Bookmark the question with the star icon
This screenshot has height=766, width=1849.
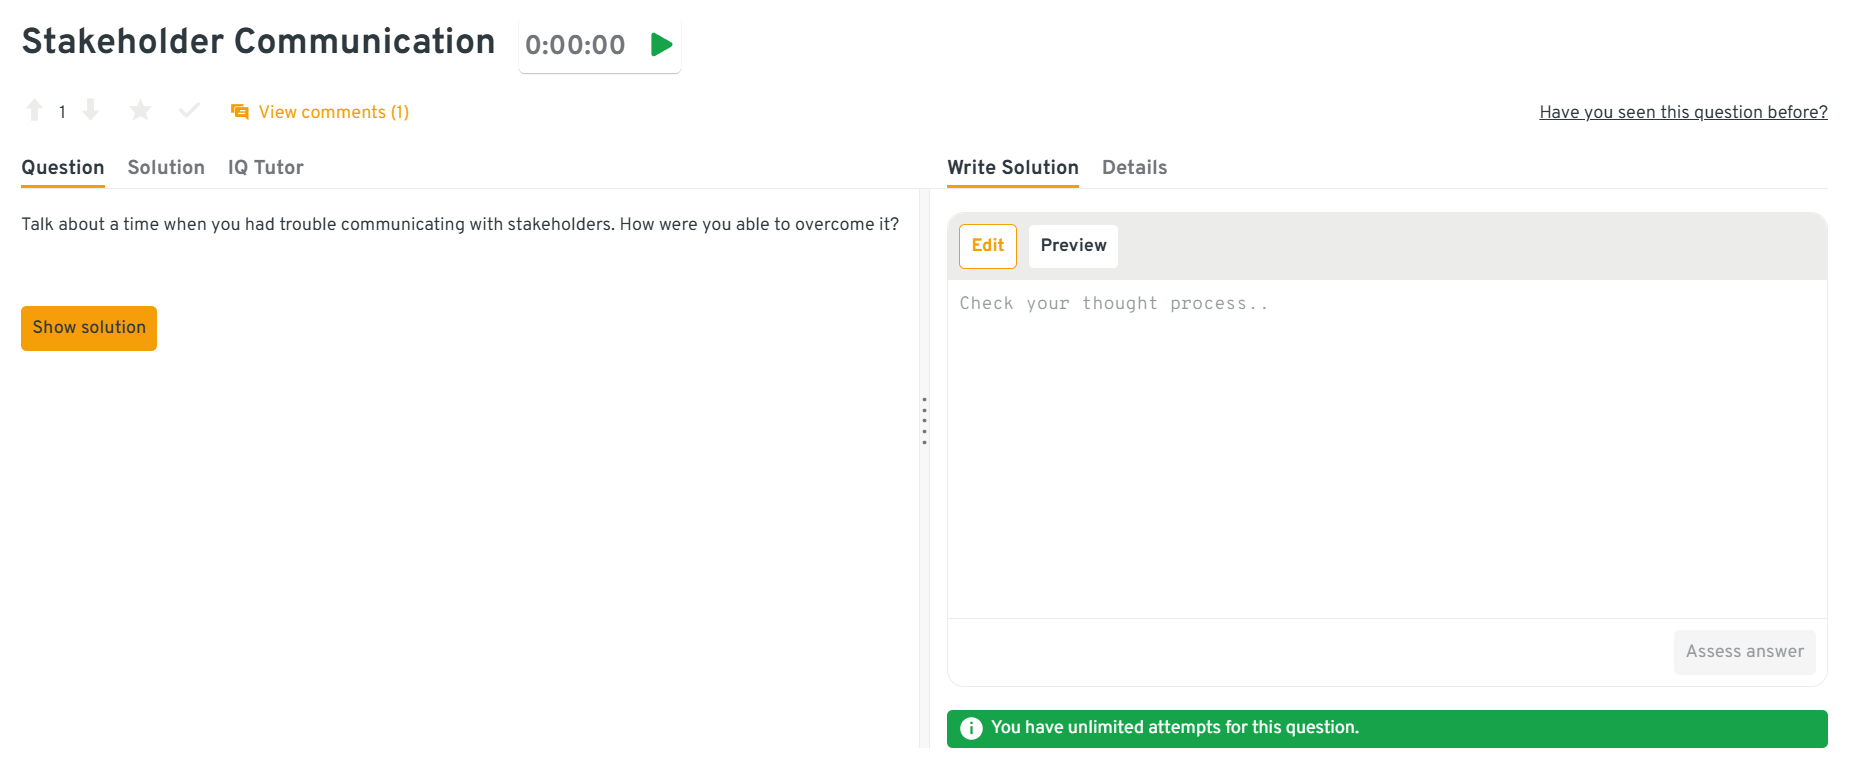point(140,110)
